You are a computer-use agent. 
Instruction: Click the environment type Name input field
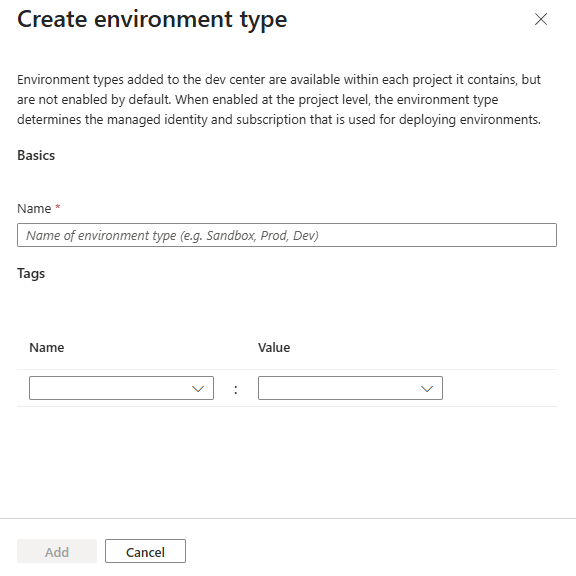[x=287, y=235]
